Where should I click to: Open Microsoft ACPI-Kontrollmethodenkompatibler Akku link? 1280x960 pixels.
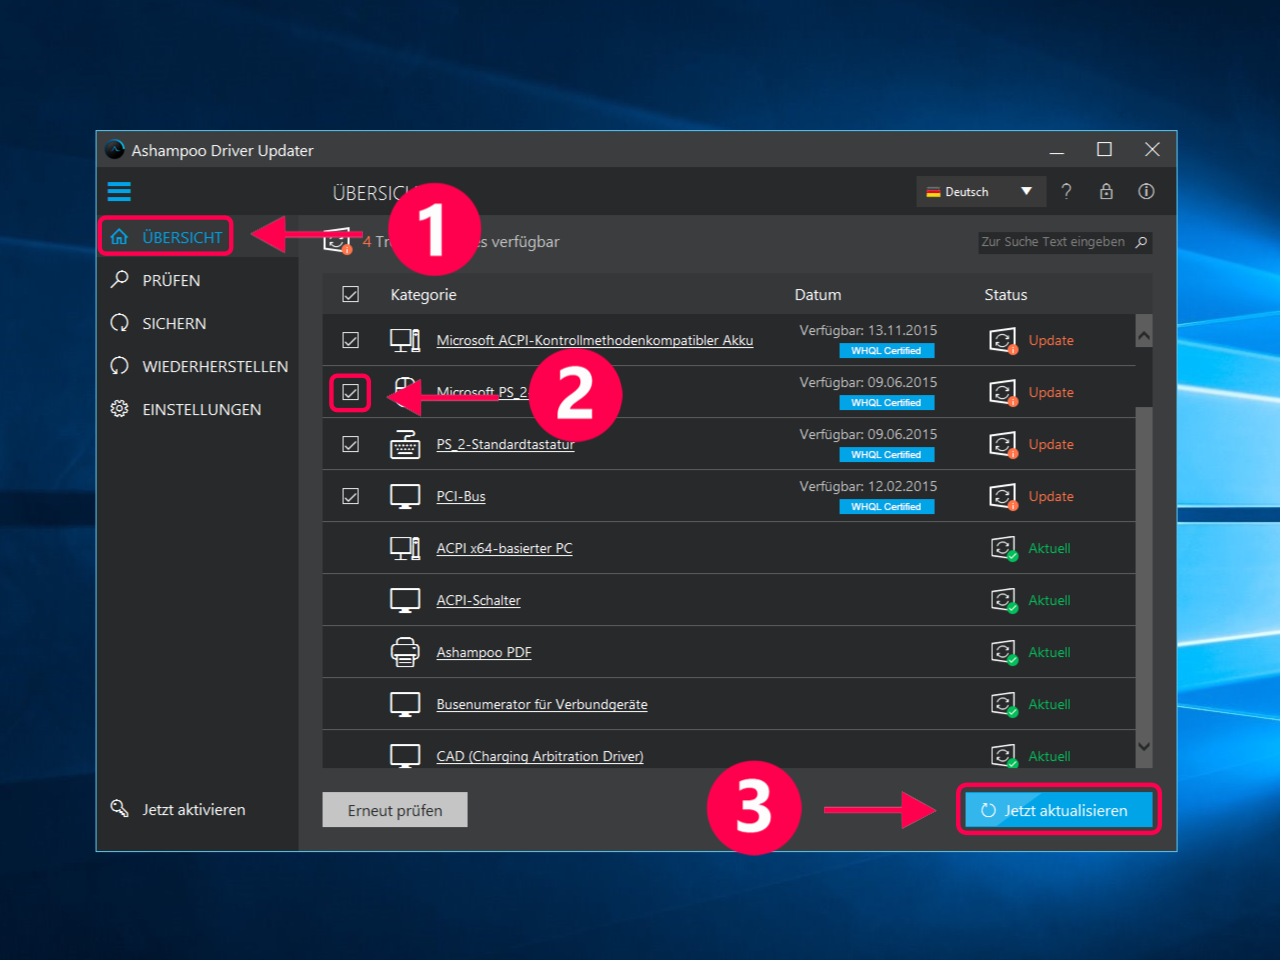[x=595, y=341]
